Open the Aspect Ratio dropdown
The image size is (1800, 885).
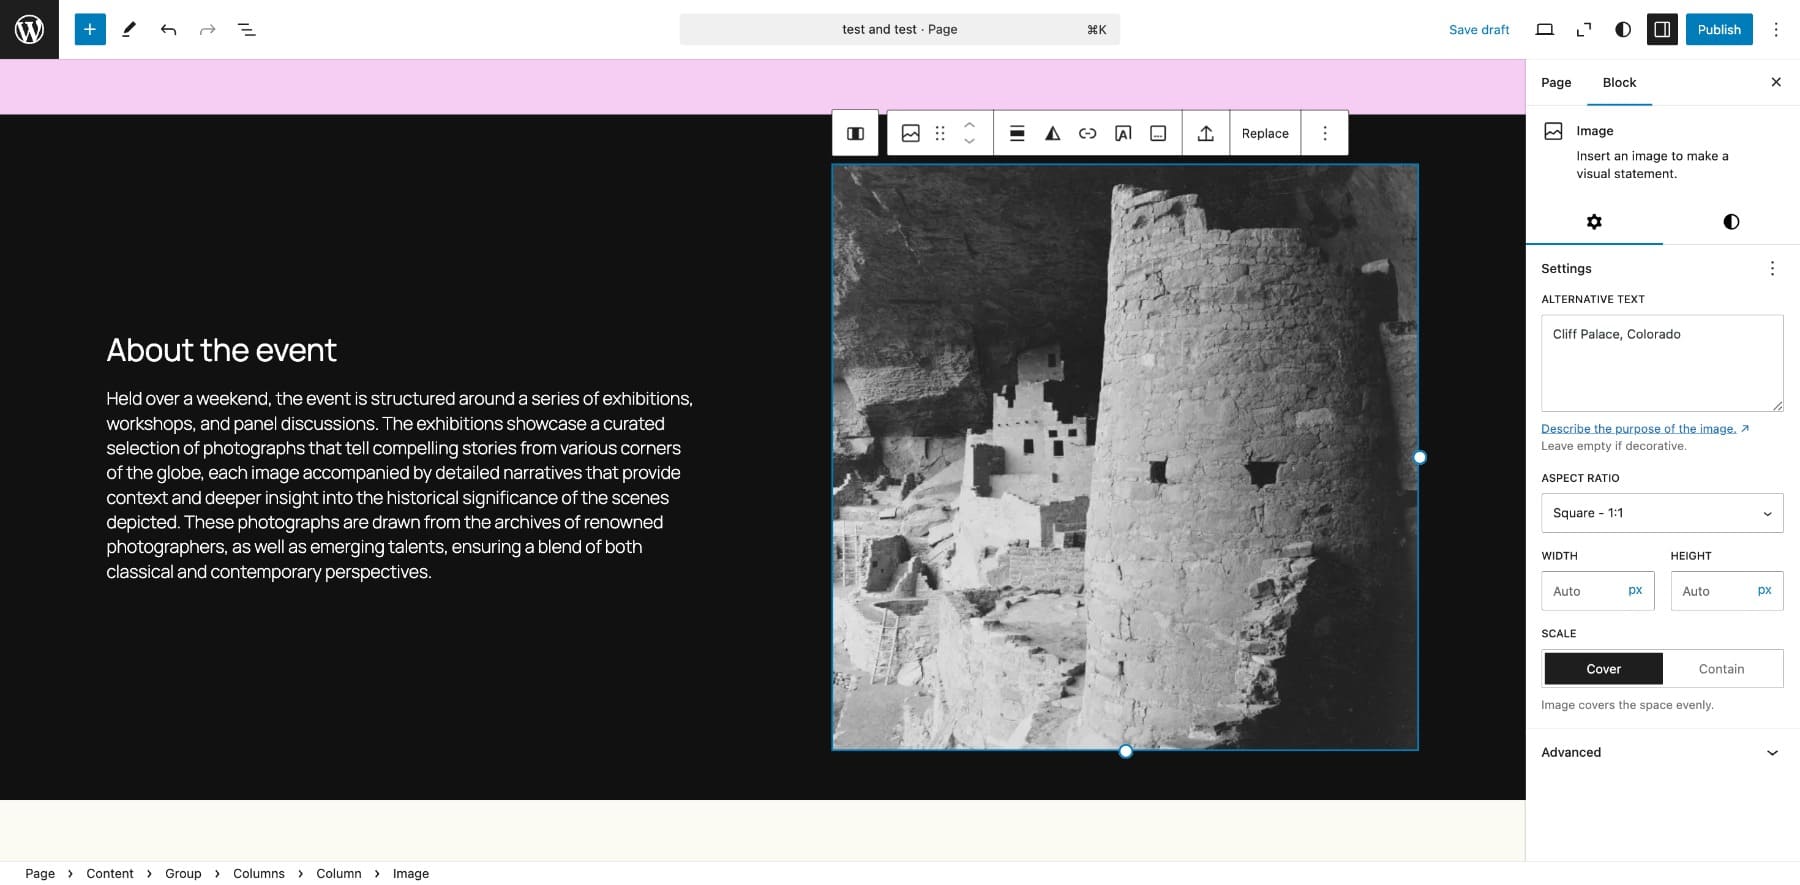point(1662,513)
